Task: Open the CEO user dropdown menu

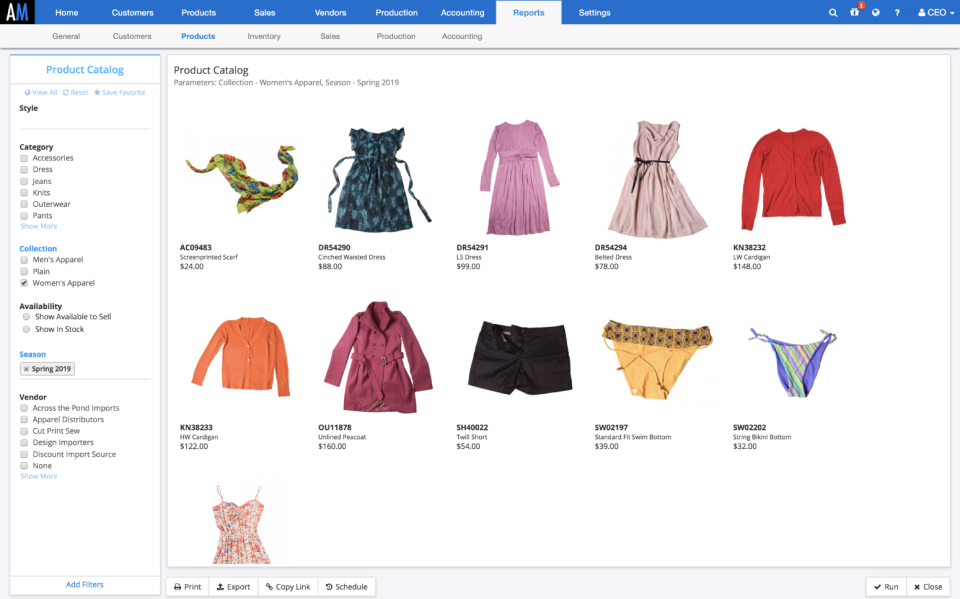Action: click(x=932, y=13)
